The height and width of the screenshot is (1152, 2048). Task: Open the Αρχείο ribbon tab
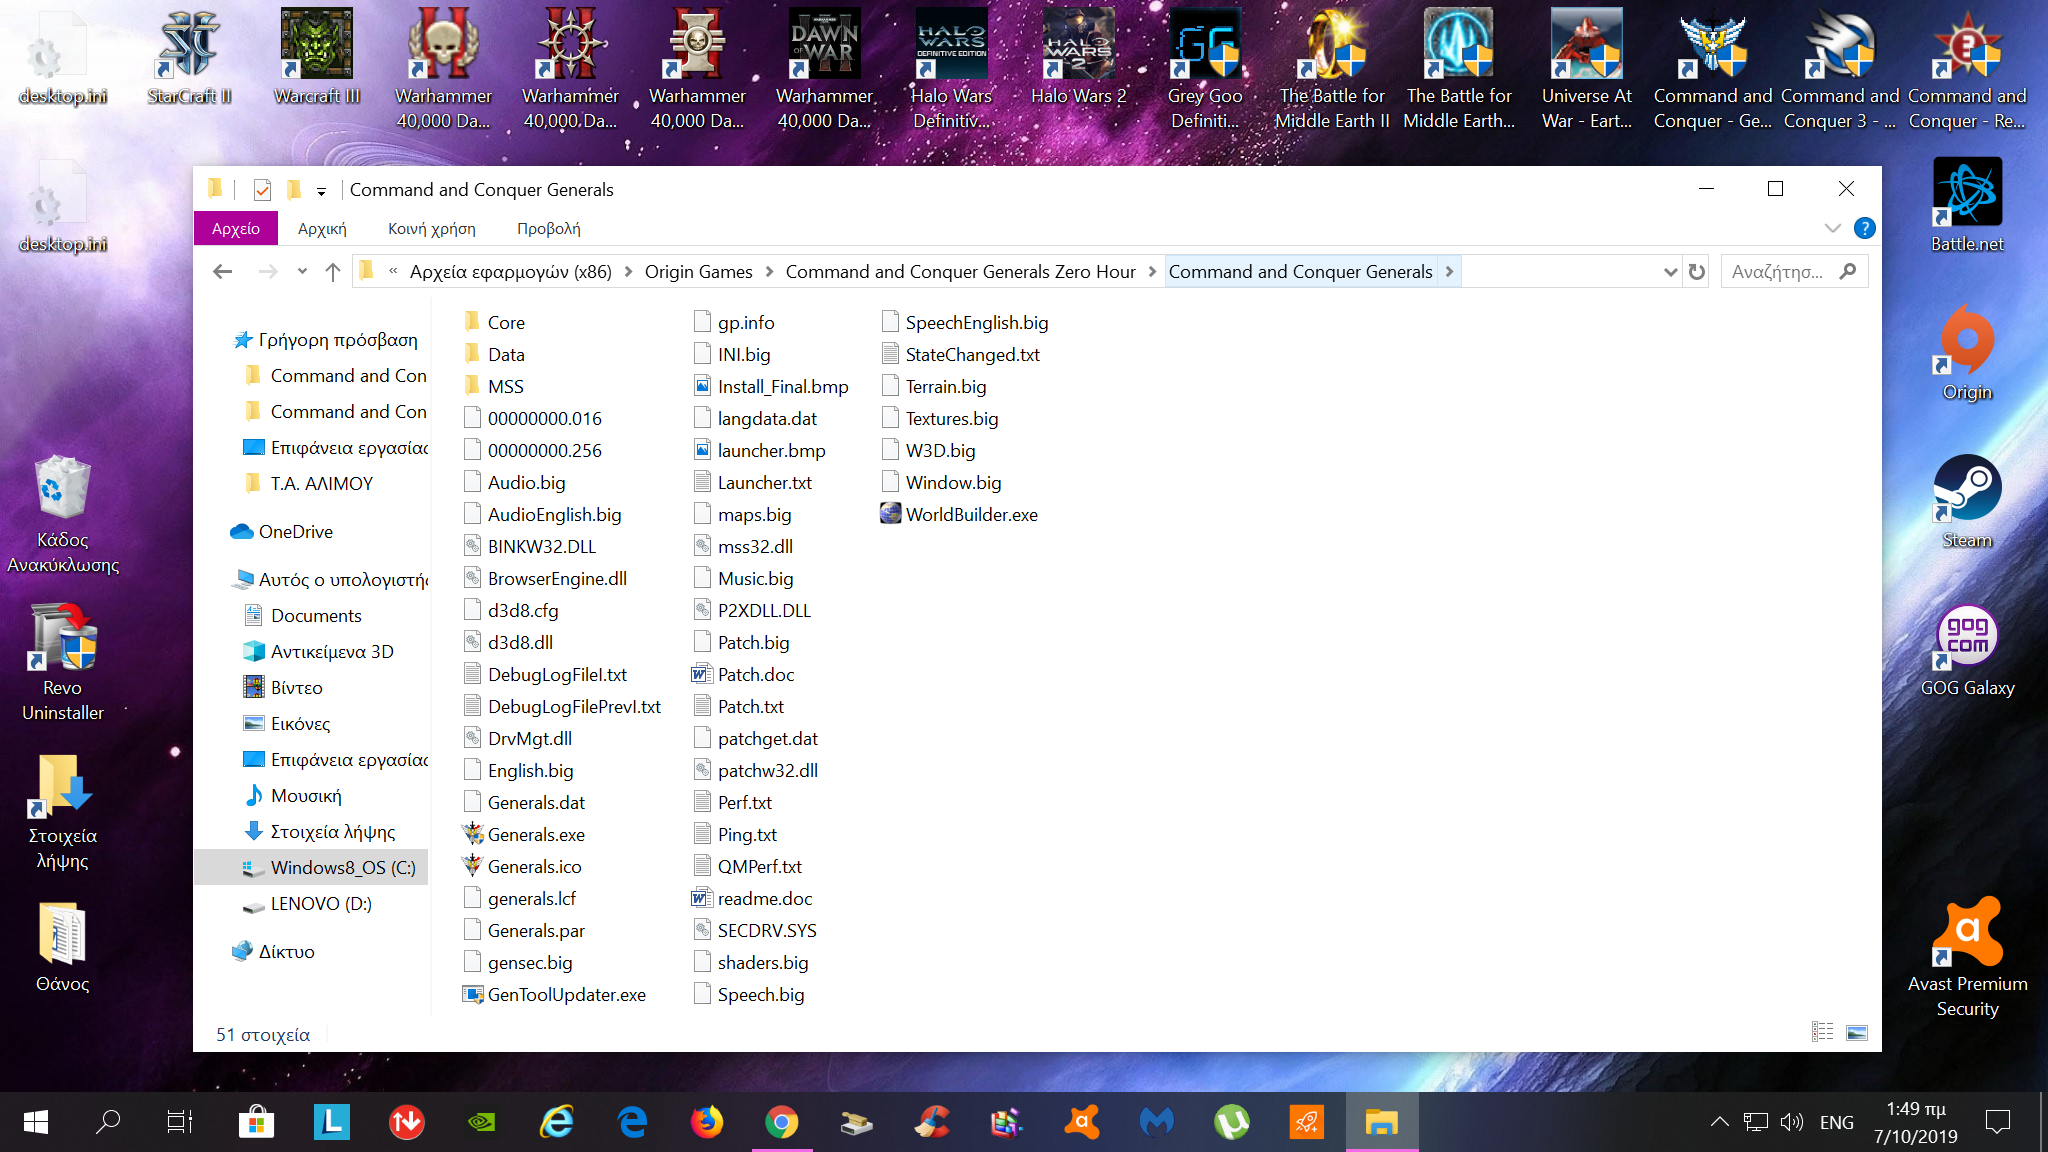point(236,228)
